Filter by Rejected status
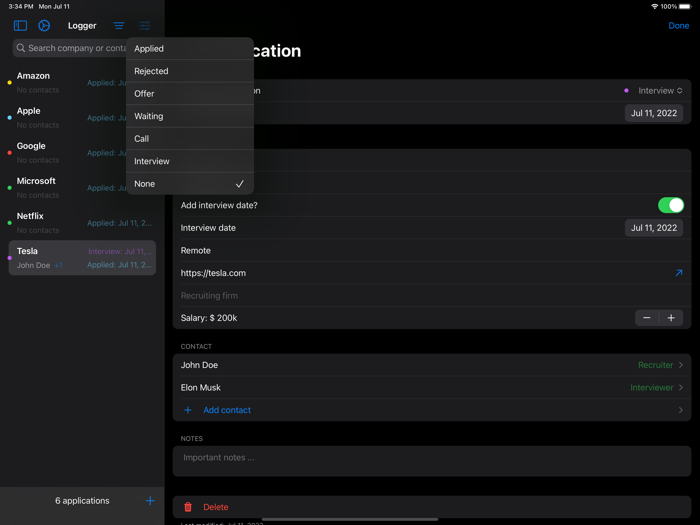700x525 pixels. [x=190, y=71]
